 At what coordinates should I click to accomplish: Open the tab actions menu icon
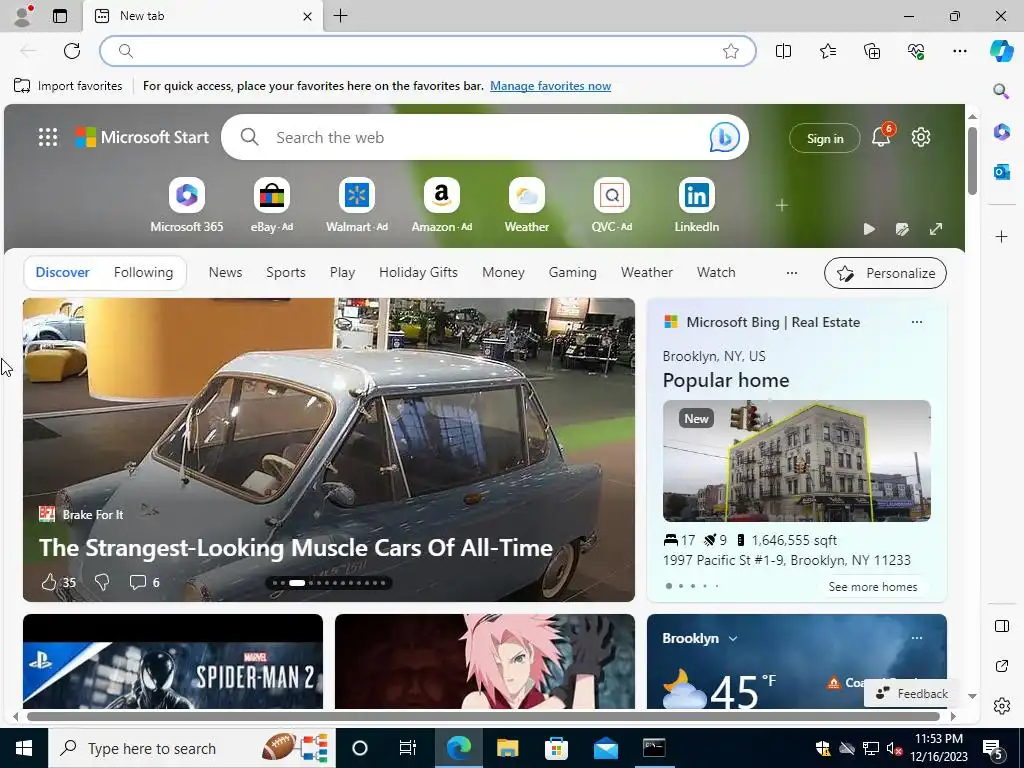[x=60, y=16]
